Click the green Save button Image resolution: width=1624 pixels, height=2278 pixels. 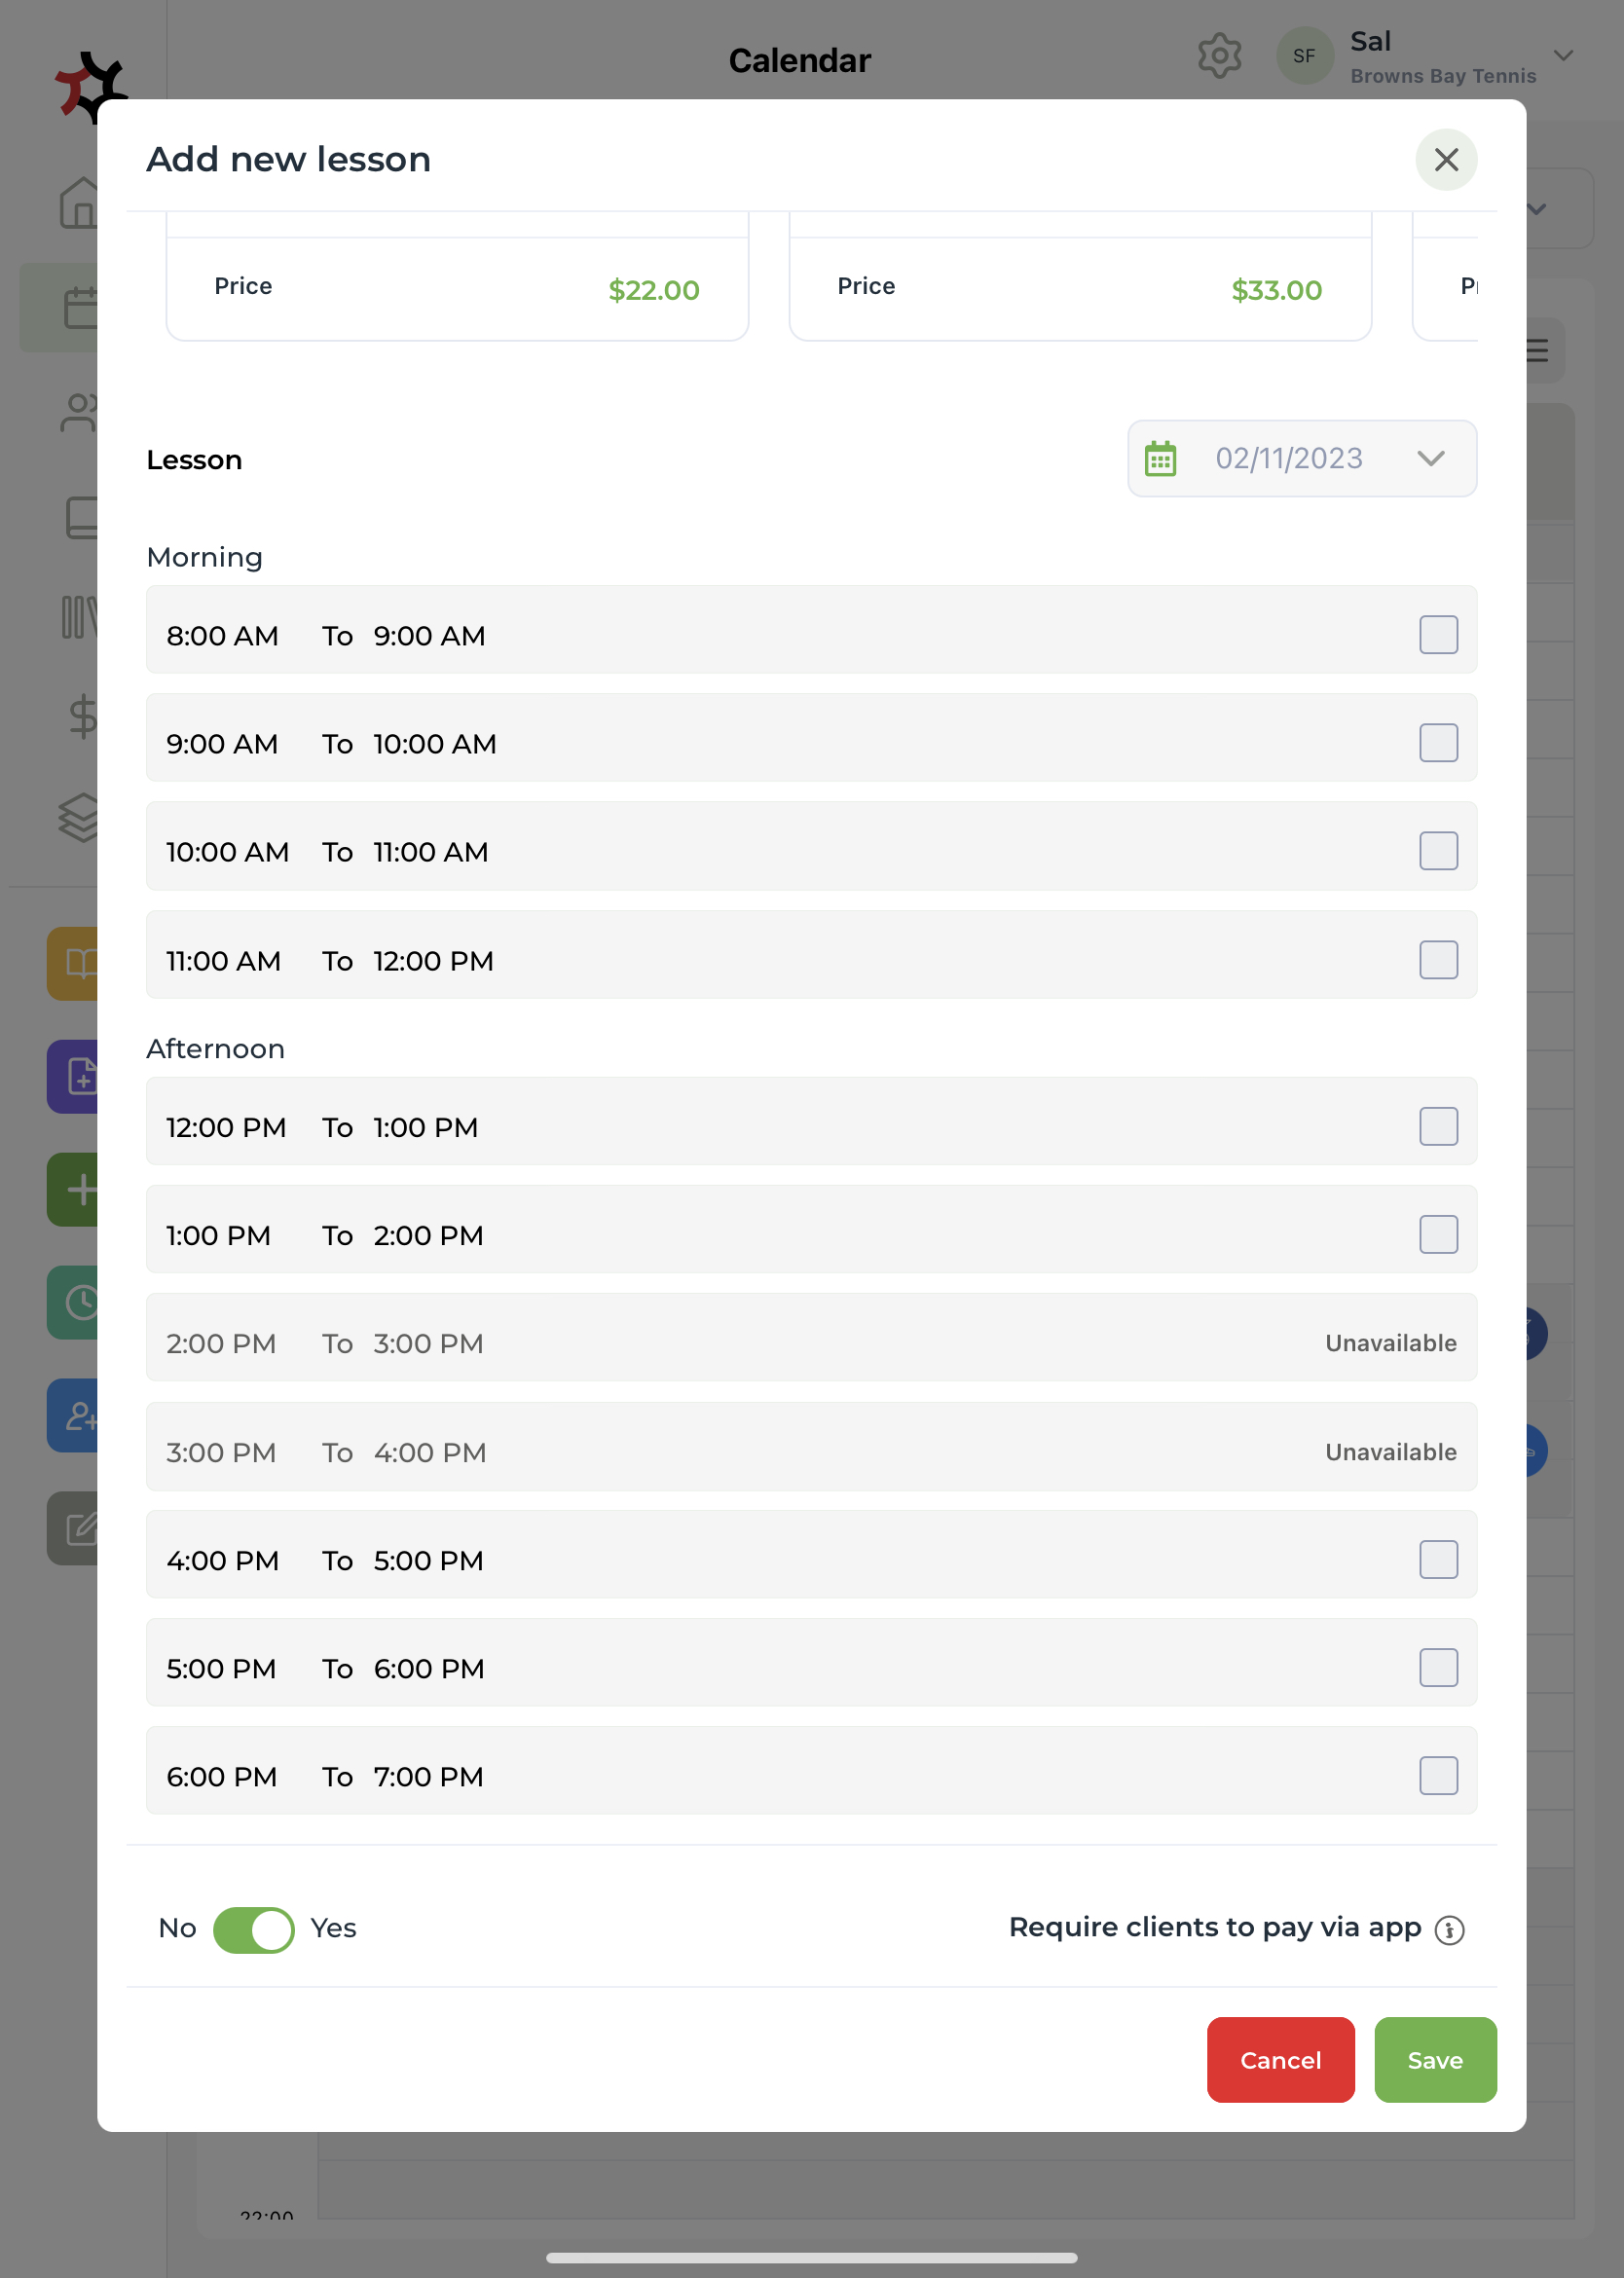[1434, 2060]
